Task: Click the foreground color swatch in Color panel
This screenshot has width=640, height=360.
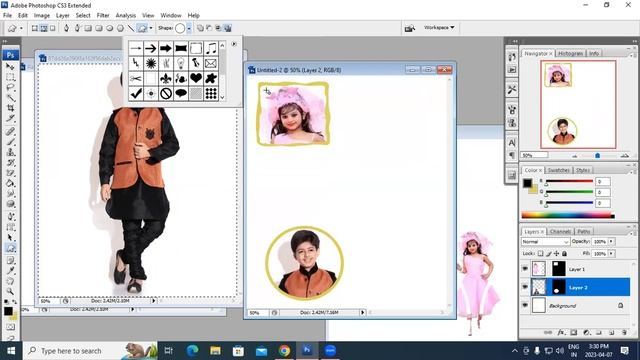Action: click(x=527, y=183)
